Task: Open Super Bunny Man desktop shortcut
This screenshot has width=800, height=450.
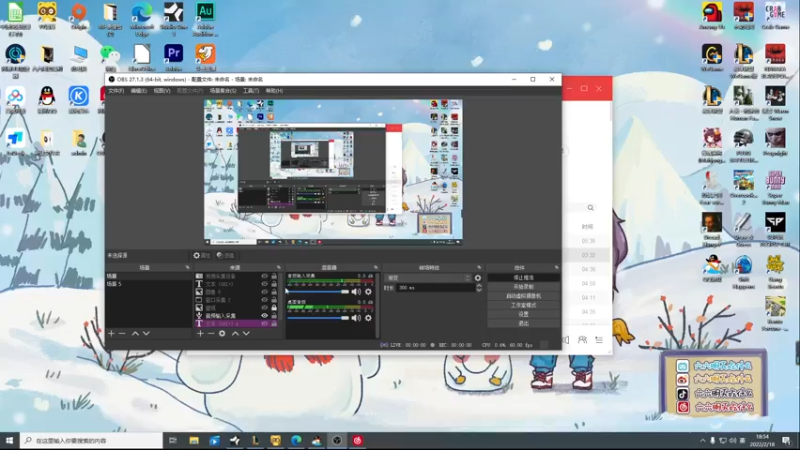Action: click(x=775, y=188)
